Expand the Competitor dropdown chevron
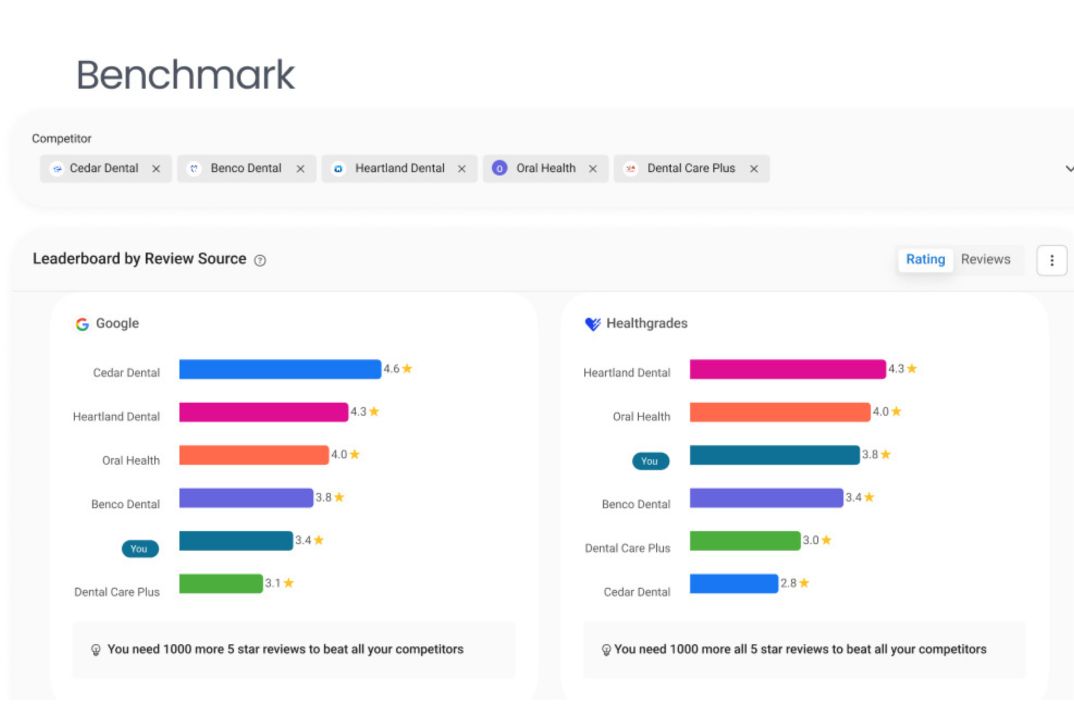Screen dimensions: 1074x720 pyautogui.click(x=1068, y=169)
